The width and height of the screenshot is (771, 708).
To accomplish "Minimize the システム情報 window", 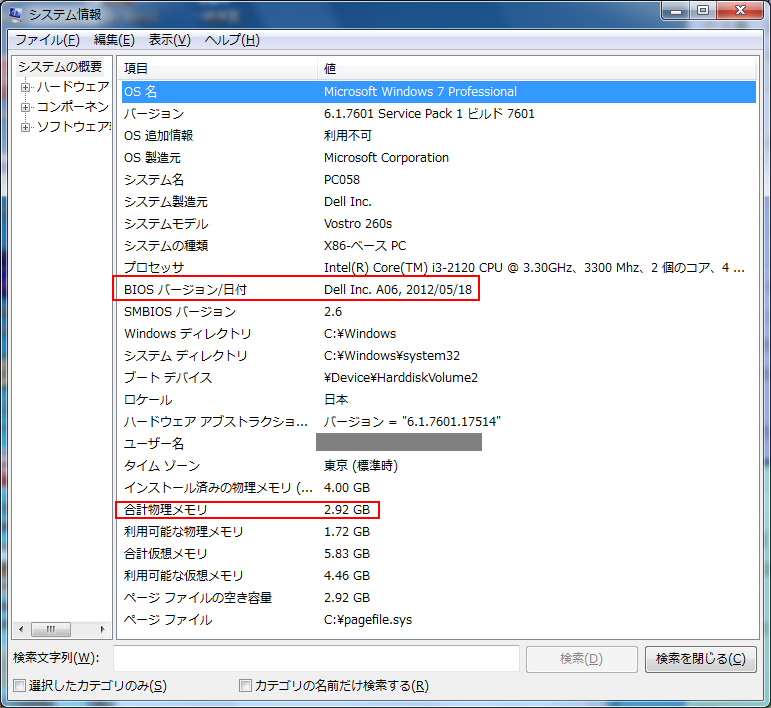I will [x=677, y=11].
